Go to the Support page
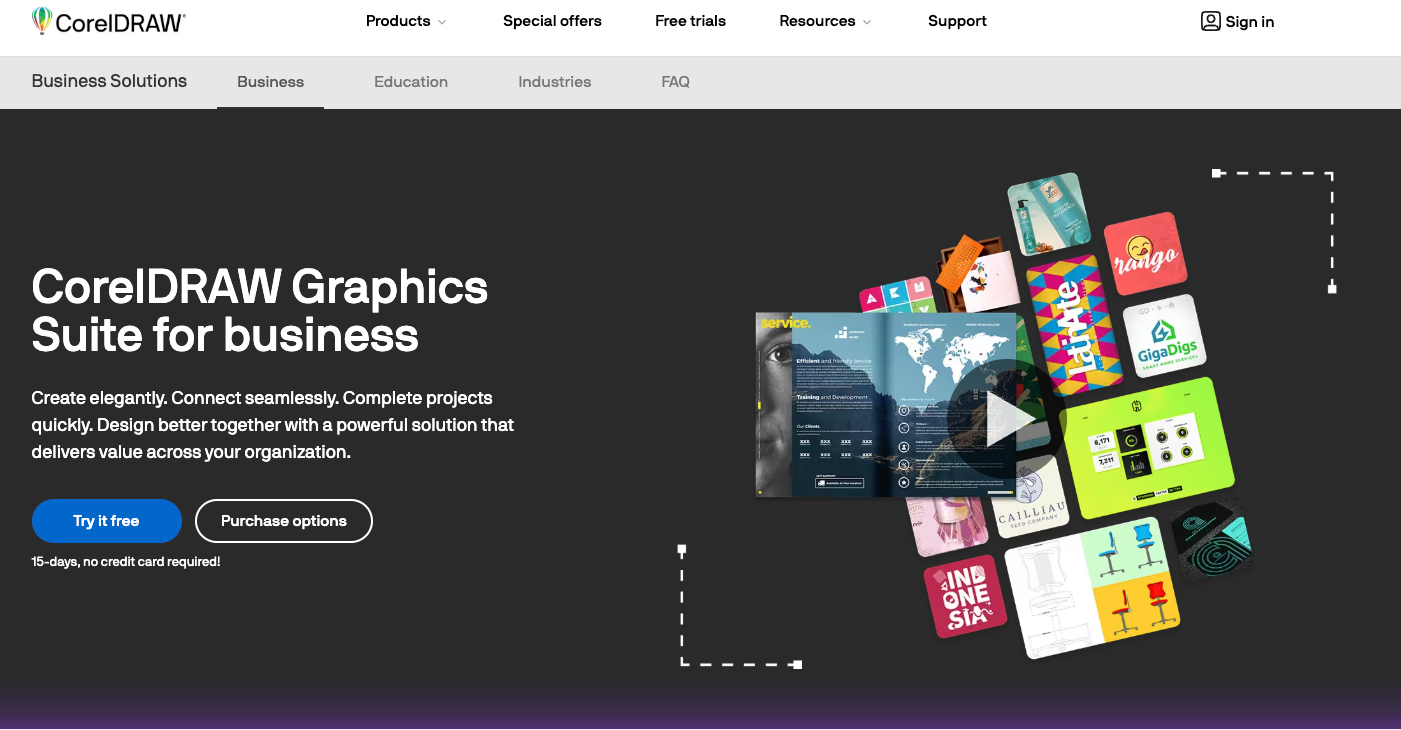Image resolution: width=1401 pixels, height=730 pixels. click(957, 21)
